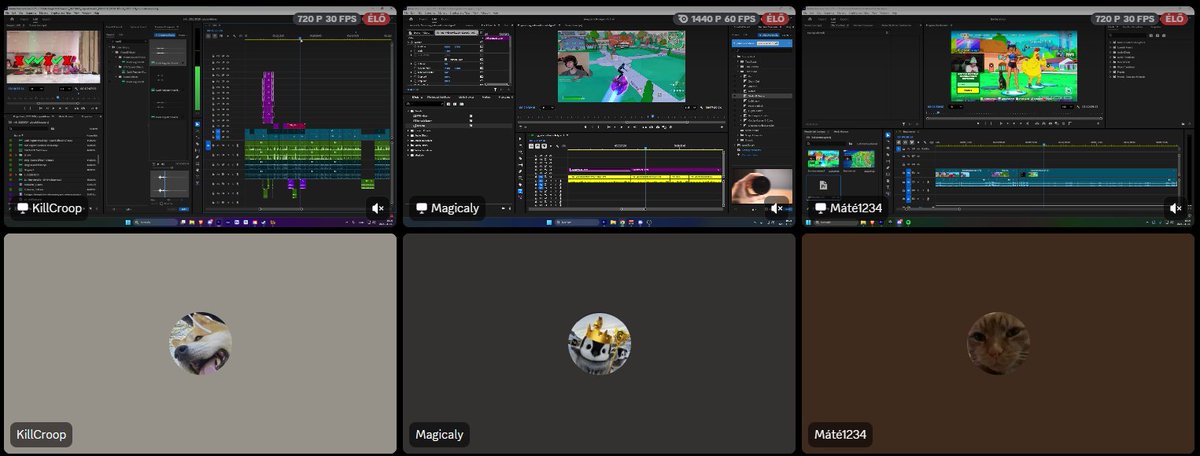Open Magicaly's crowned avatar tile
Screen dimensions: 1200x456
point(600,343)
